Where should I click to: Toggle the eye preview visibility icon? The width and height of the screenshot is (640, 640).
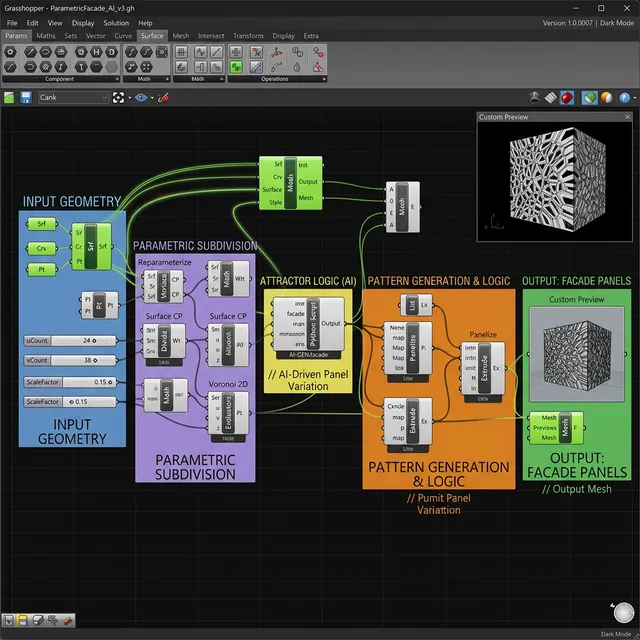coord(142,98)
